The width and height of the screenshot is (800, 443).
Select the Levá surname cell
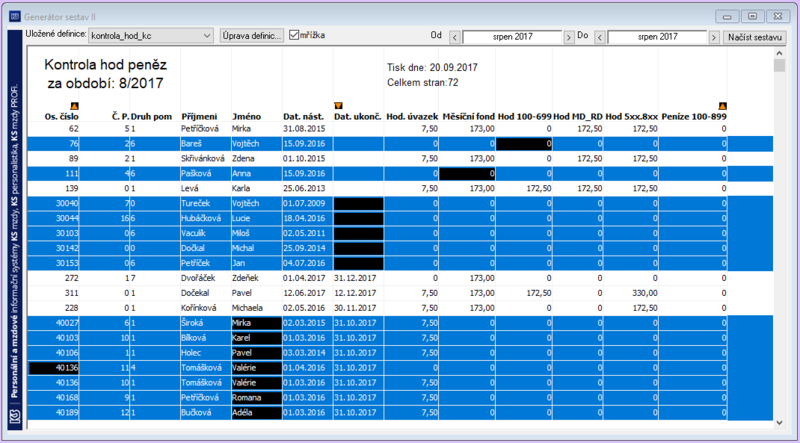[x=205, y=188]
